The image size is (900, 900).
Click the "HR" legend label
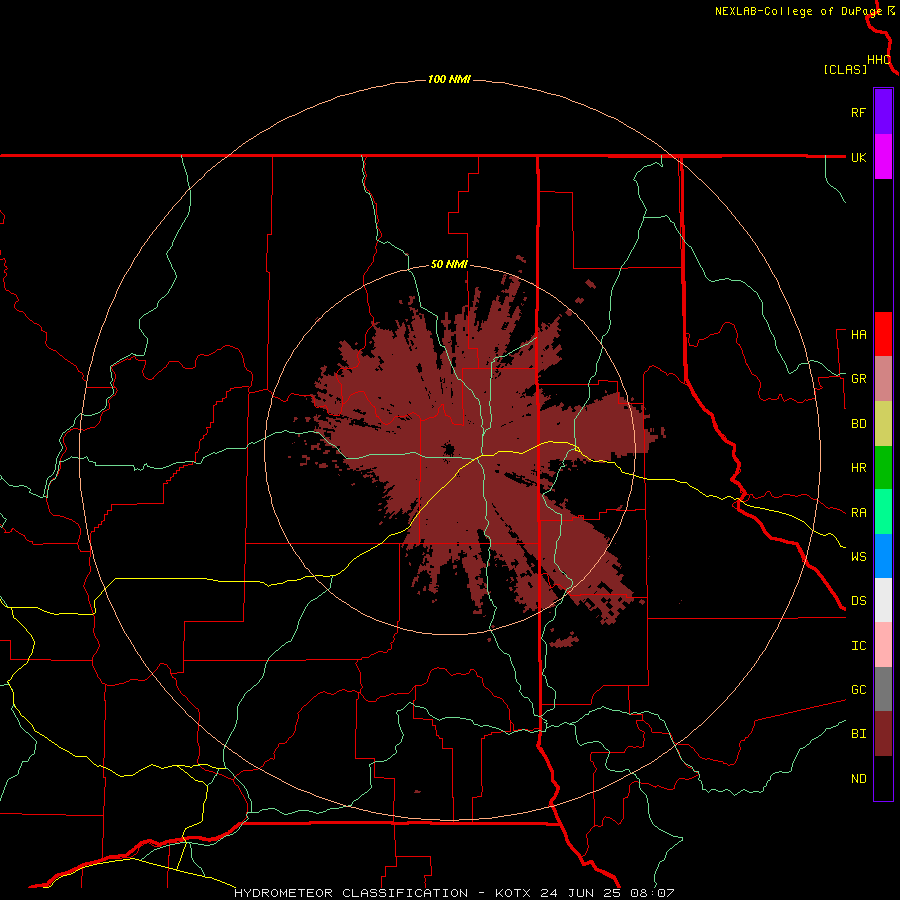[x=858, y=468]
